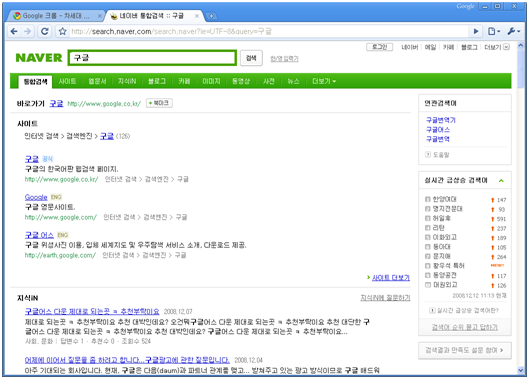Open a new tab with the plus button

tap(211, 16)
